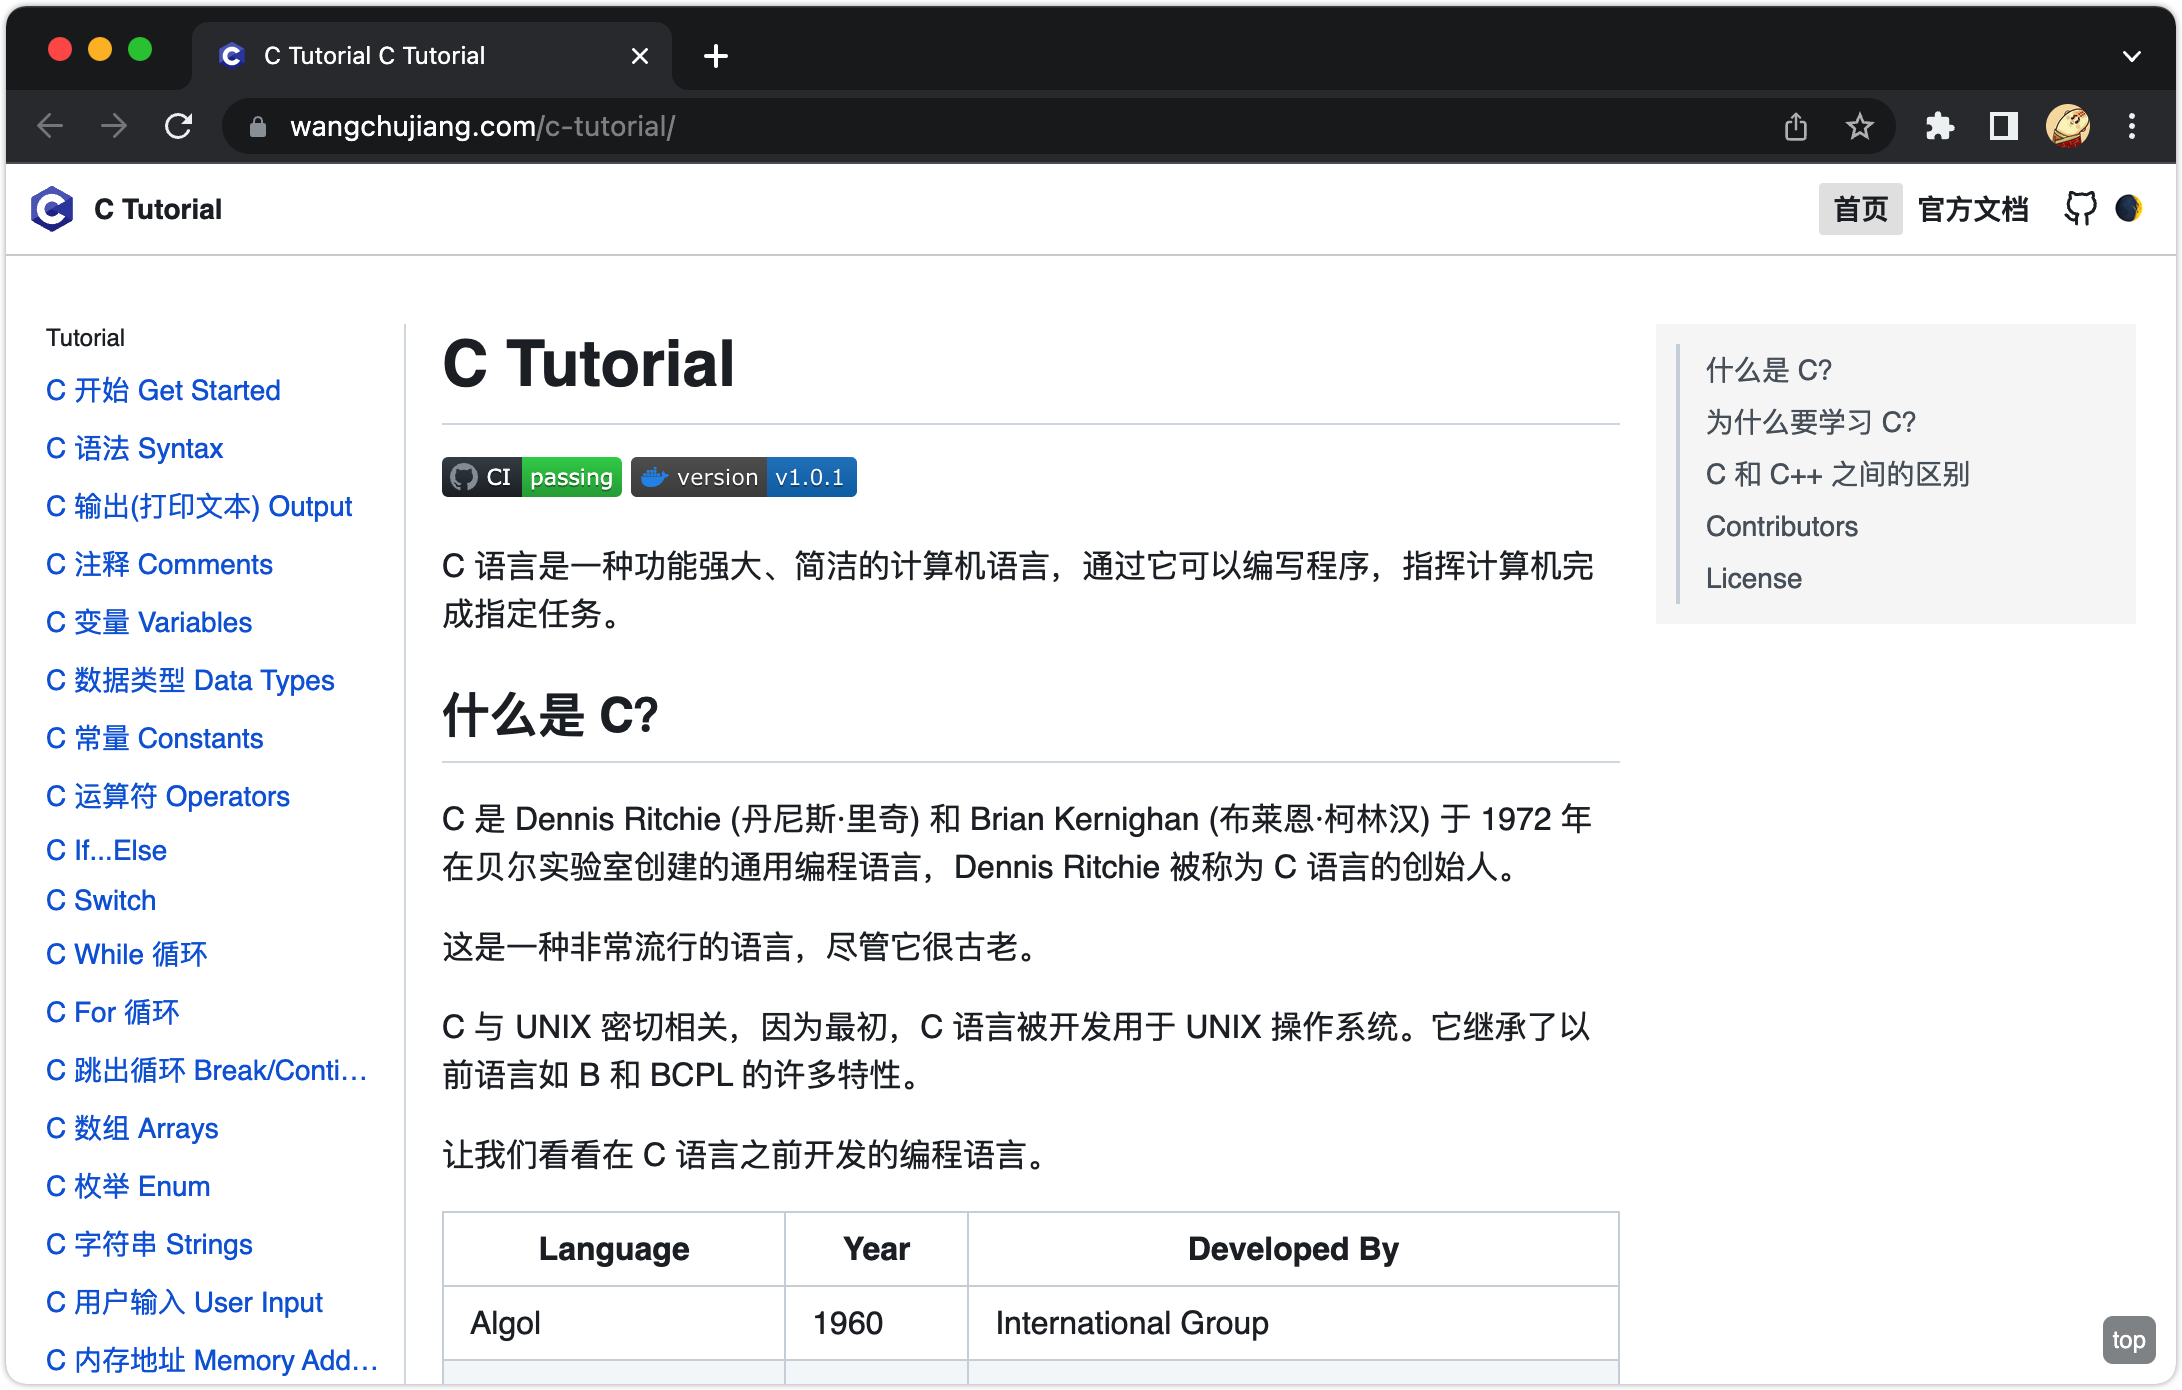
Task: Open the GitHub repository icon
Action: [2080, 209]
